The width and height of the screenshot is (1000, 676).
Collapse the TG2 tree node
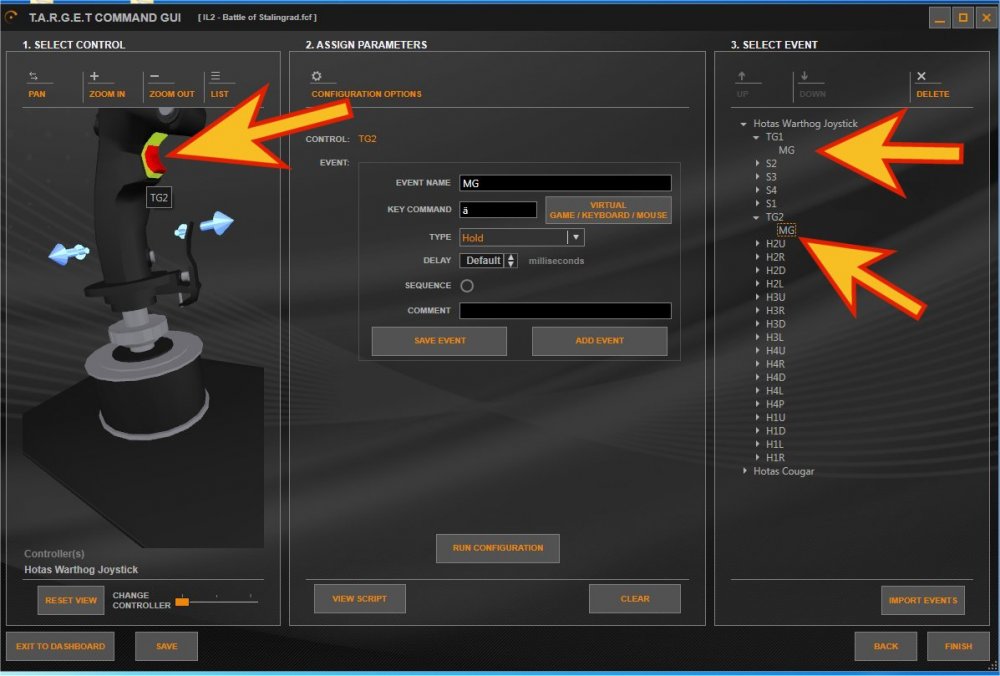(756, 217)
